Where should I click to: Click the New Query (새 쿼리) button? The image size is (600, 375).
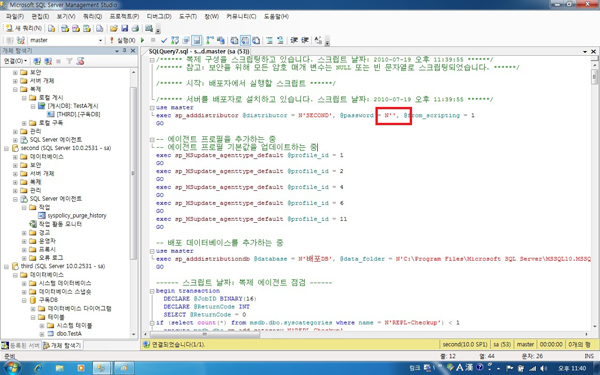(24, 28)
